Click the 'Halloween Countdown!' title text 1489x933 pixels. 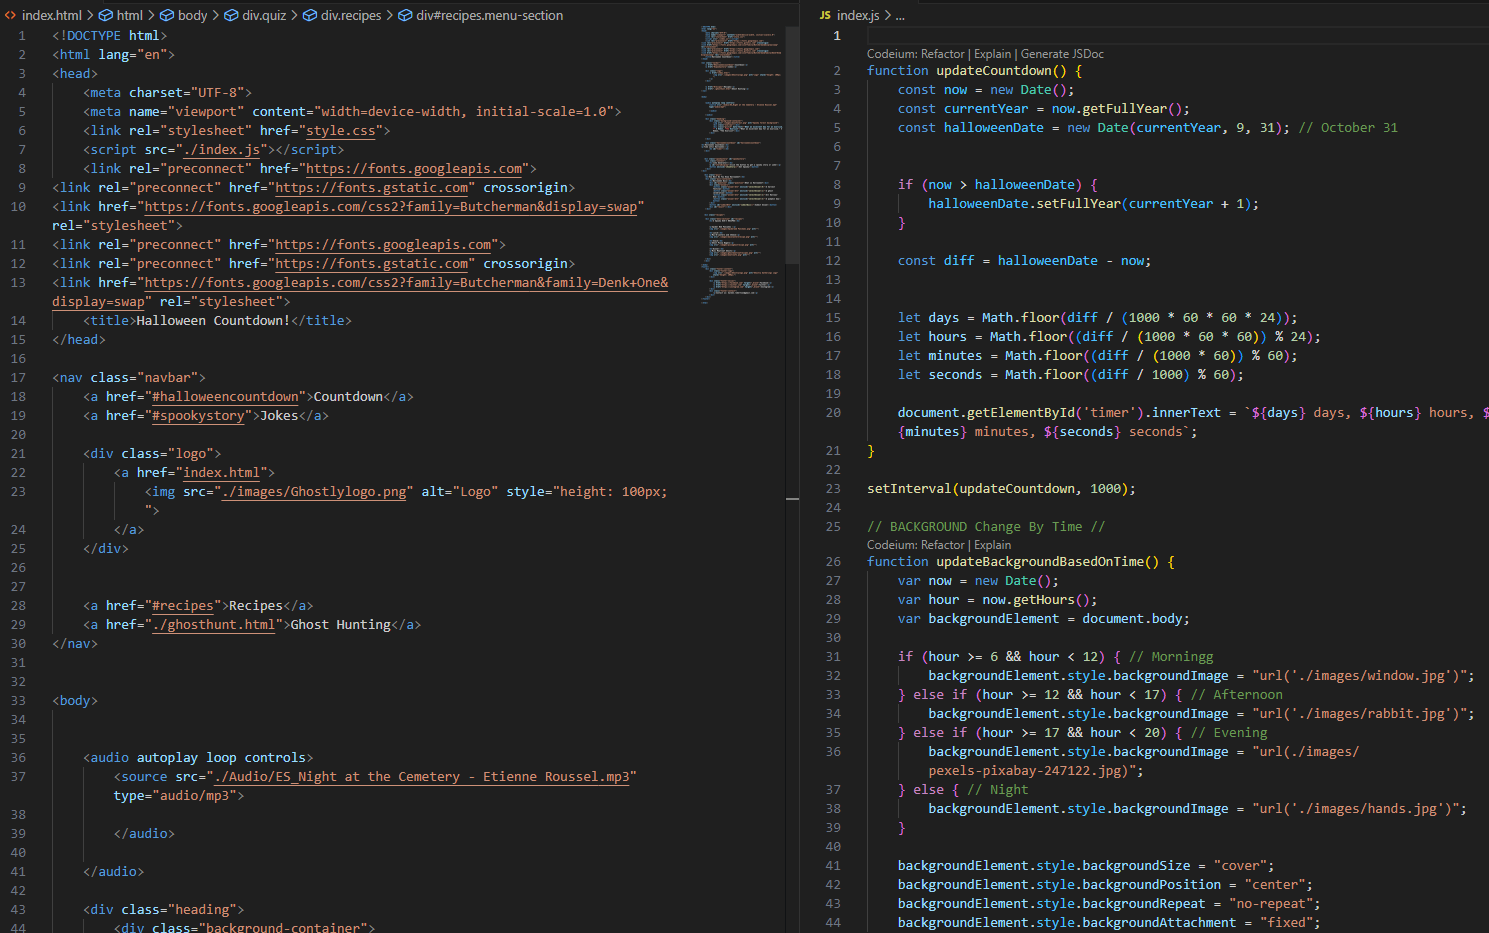(213, 321)
